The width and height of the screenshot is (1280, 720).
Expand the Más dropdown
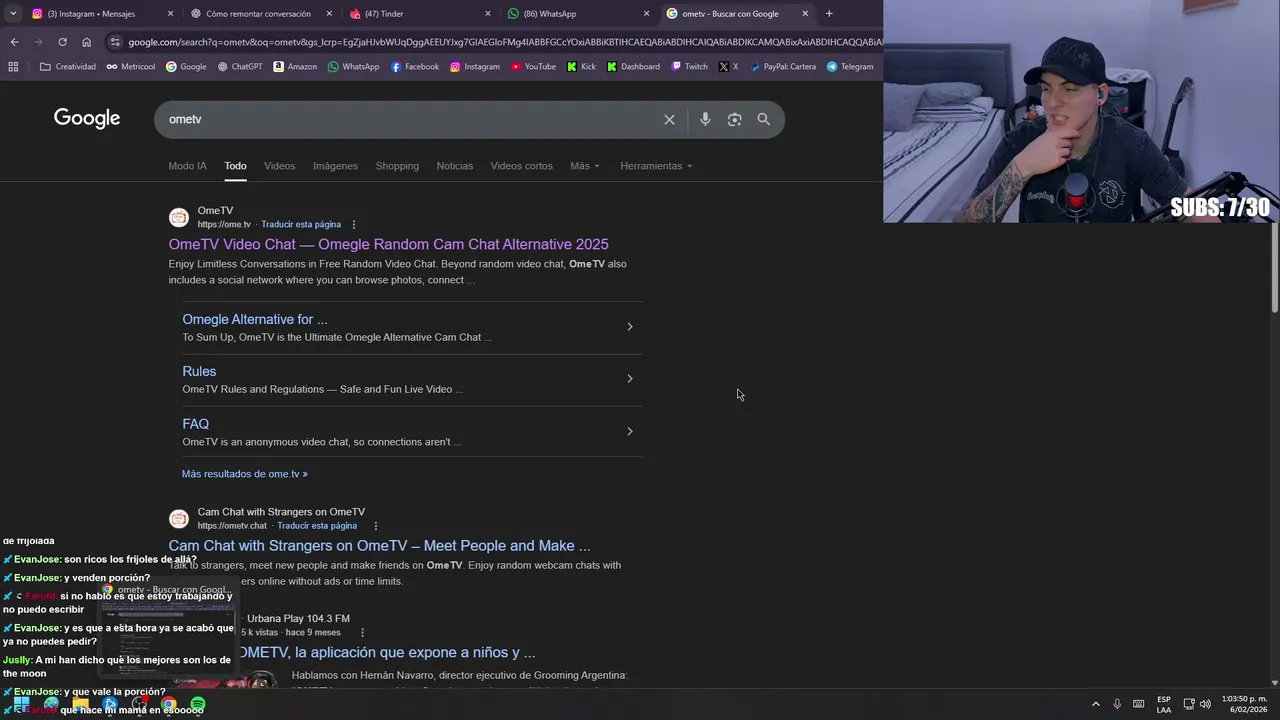coord(585,166)
